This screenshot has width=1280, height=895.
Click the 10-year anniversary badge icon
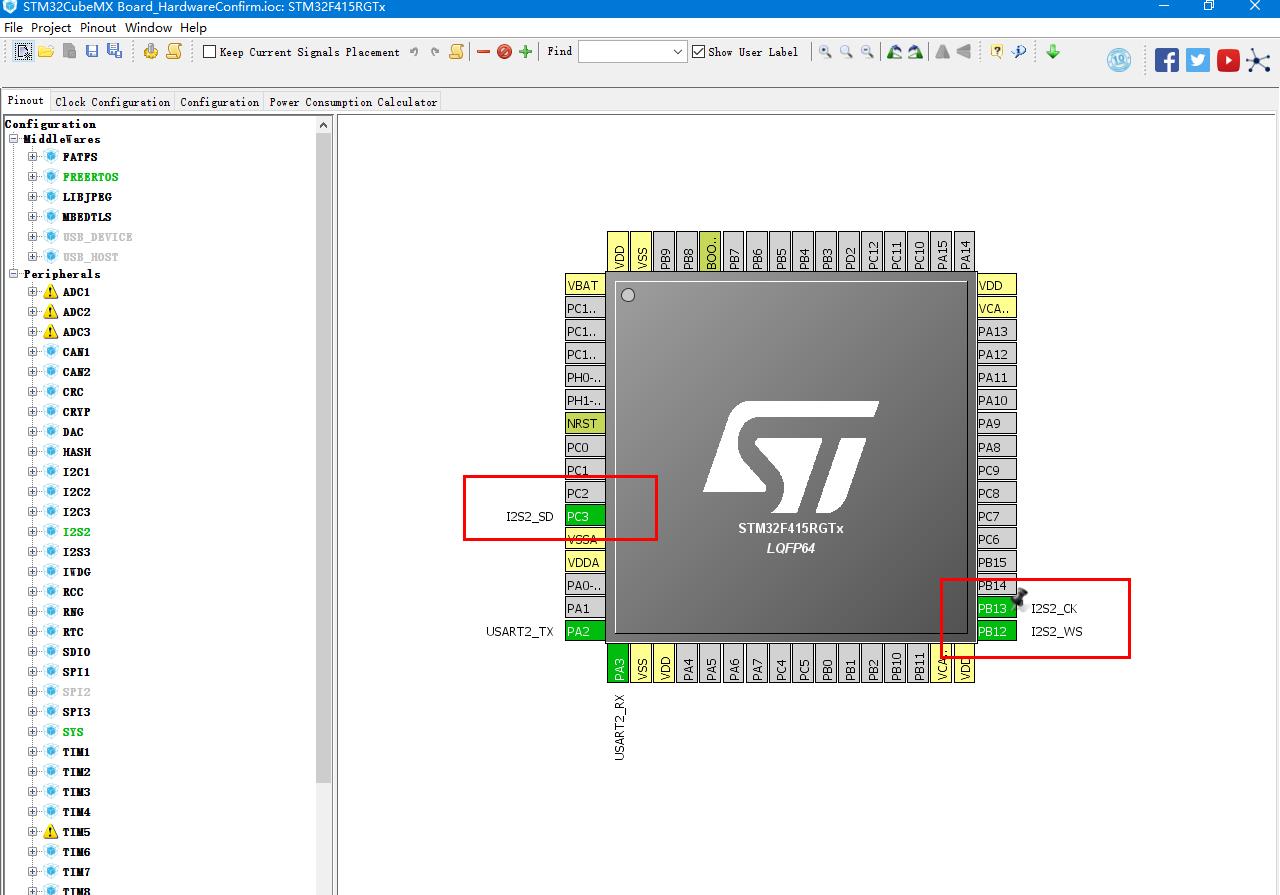[1119, 60]
